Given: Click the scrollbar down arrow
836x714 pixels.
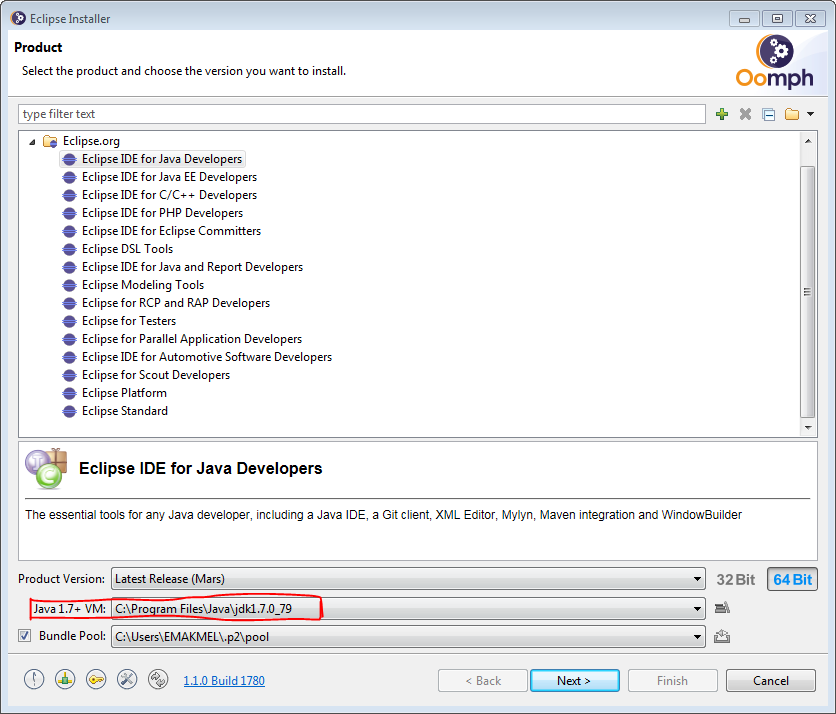Looking at the screenshot, I should 808,427.
